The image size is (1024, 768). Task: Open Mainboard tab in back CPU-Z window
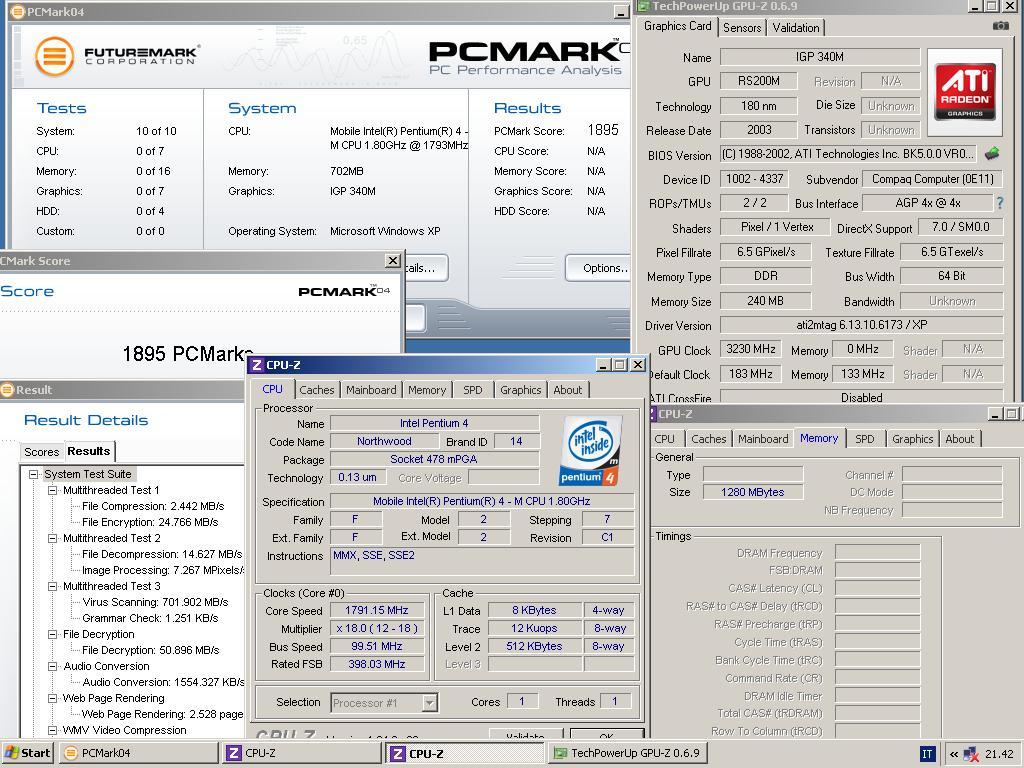763,440
